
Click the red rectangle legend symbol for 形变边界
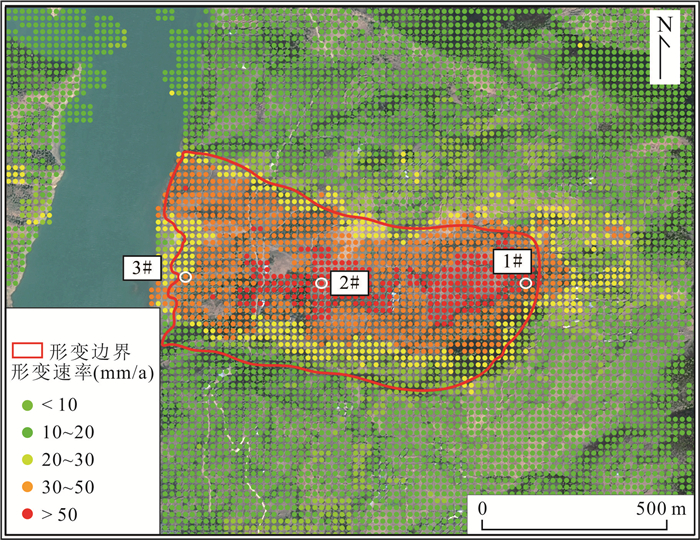coord(27,350)
